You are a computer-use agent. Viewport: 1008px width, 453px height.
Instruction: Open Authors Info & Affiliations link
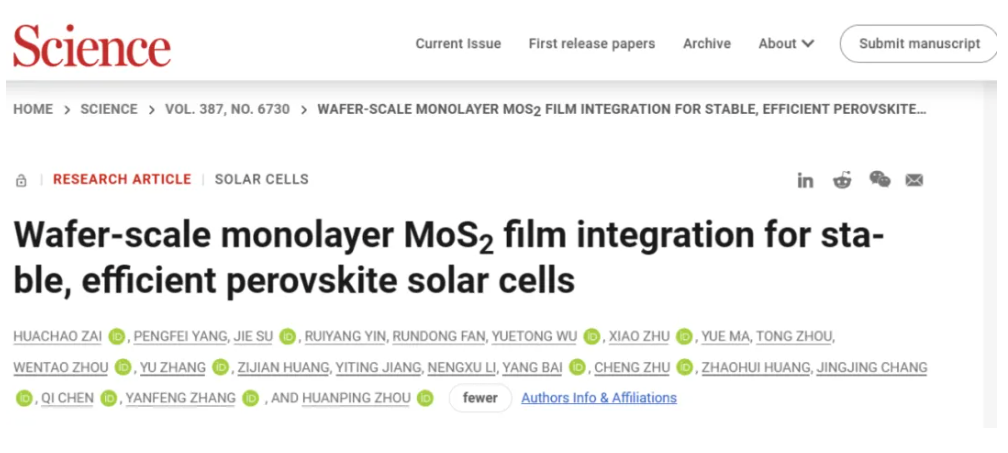click(x=598, y=398)
